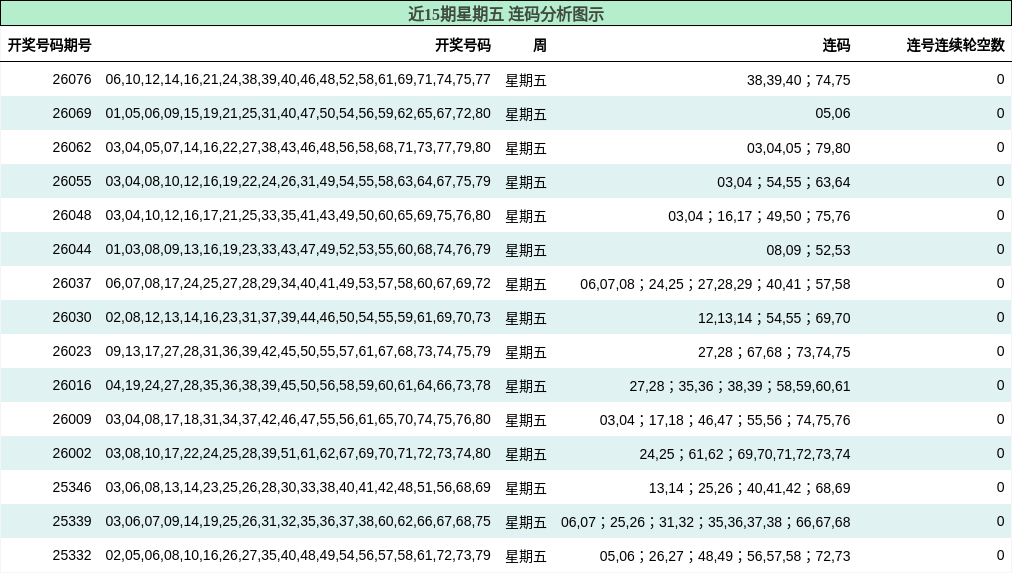
Task: Select issue number 26023
Action: coord(72,352)
